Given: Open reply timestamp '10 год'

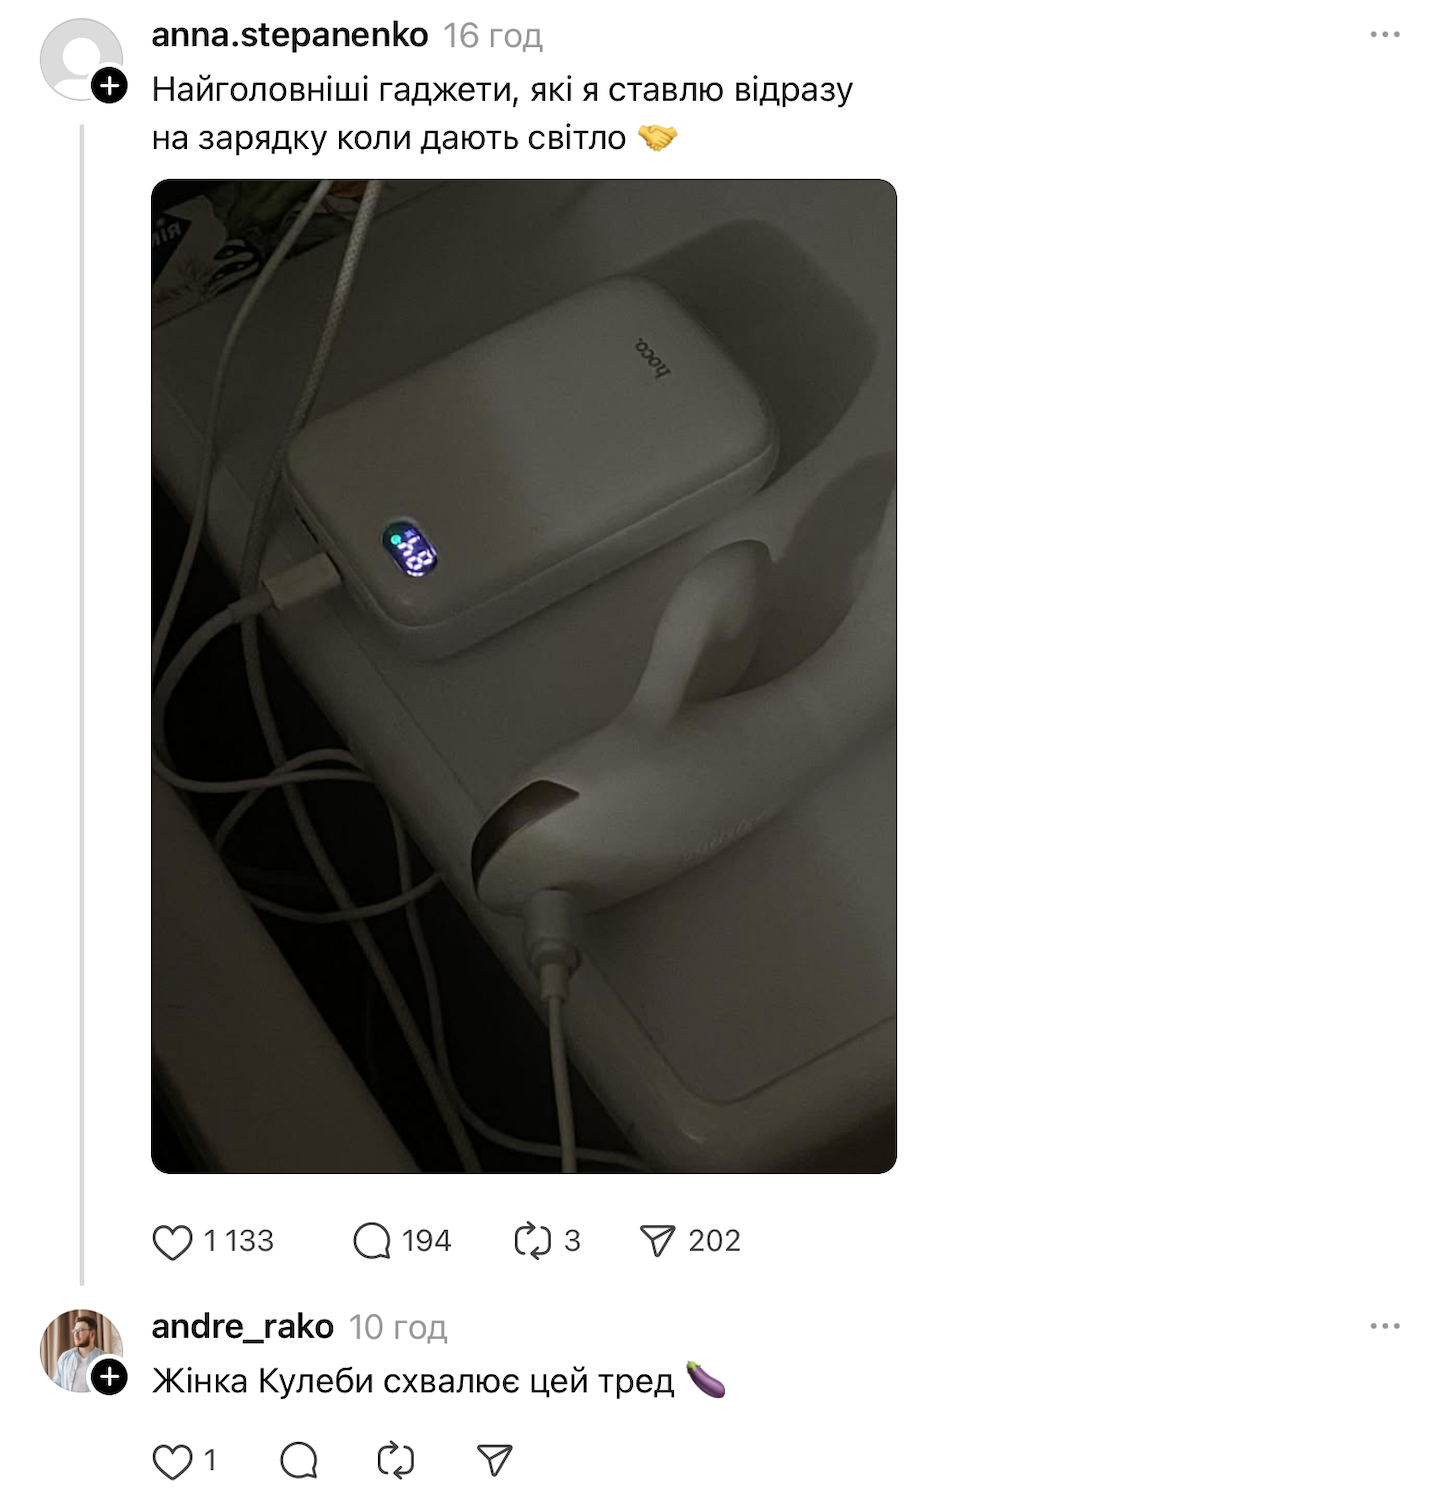Looking at the screenshot, I should 398,1327.
